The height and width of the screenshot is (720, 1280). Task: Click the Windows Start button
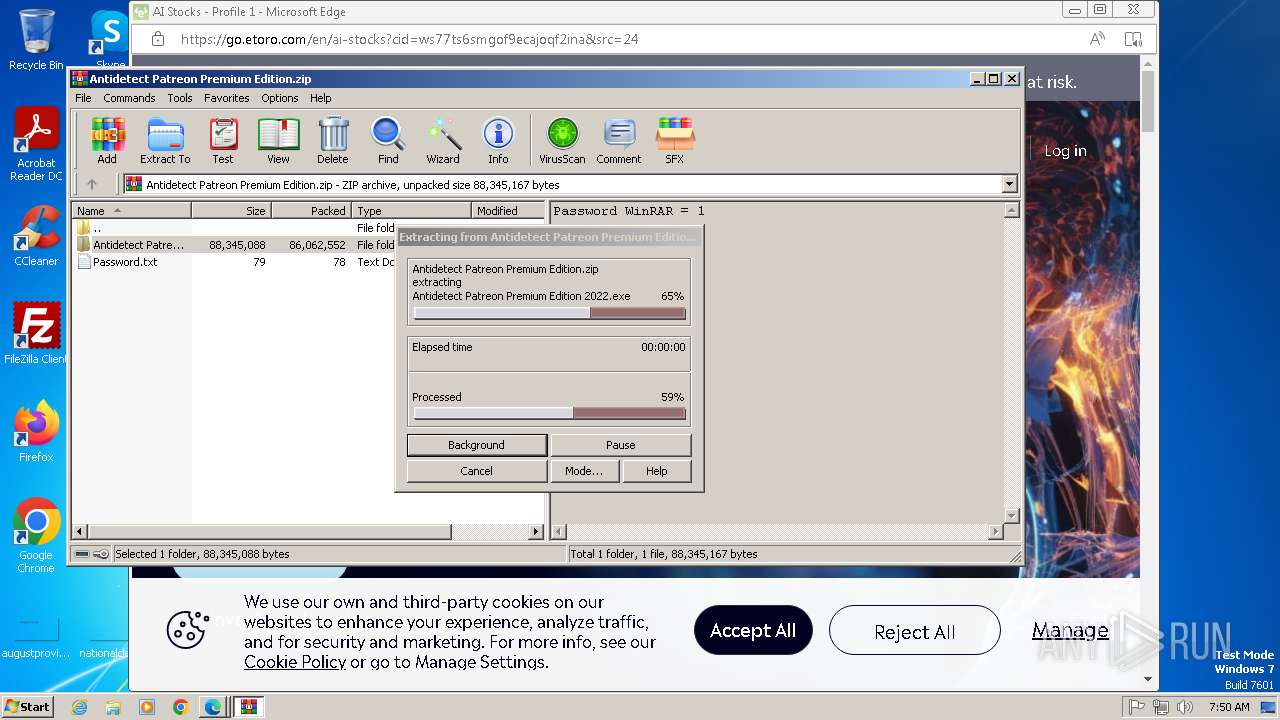(27, 706)
